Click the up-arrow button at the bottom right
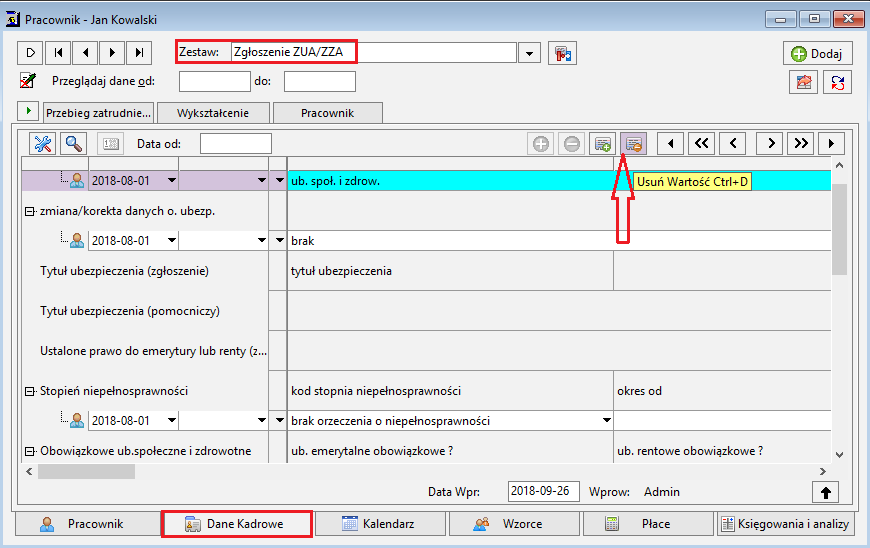Viewport: 870px width, 548px height. tap(826, 492)
